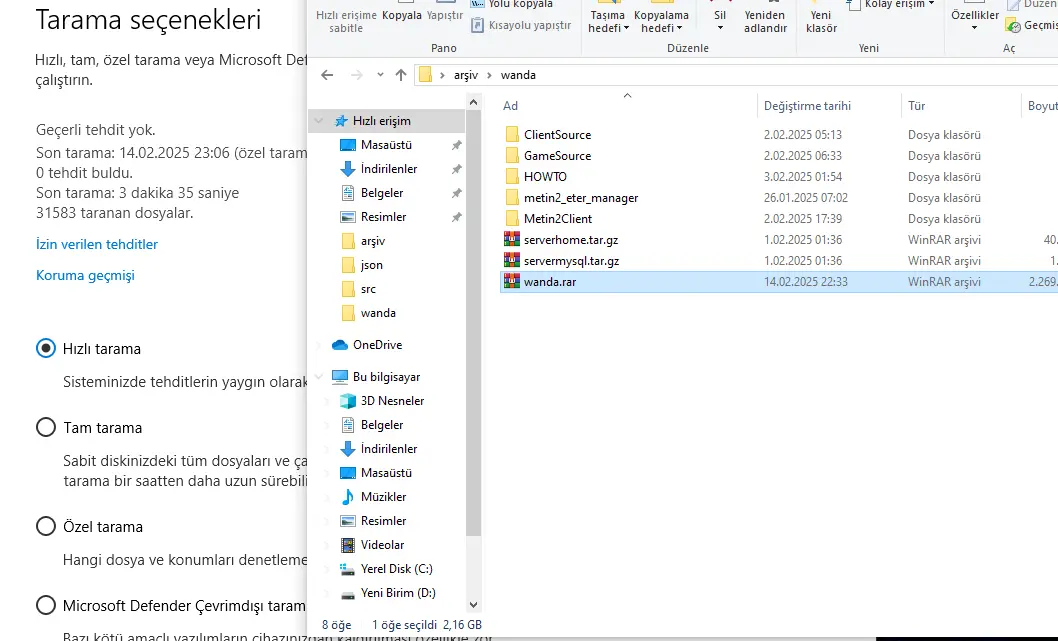Collapse the Hızlı erişim tree node

click(319, 121)
